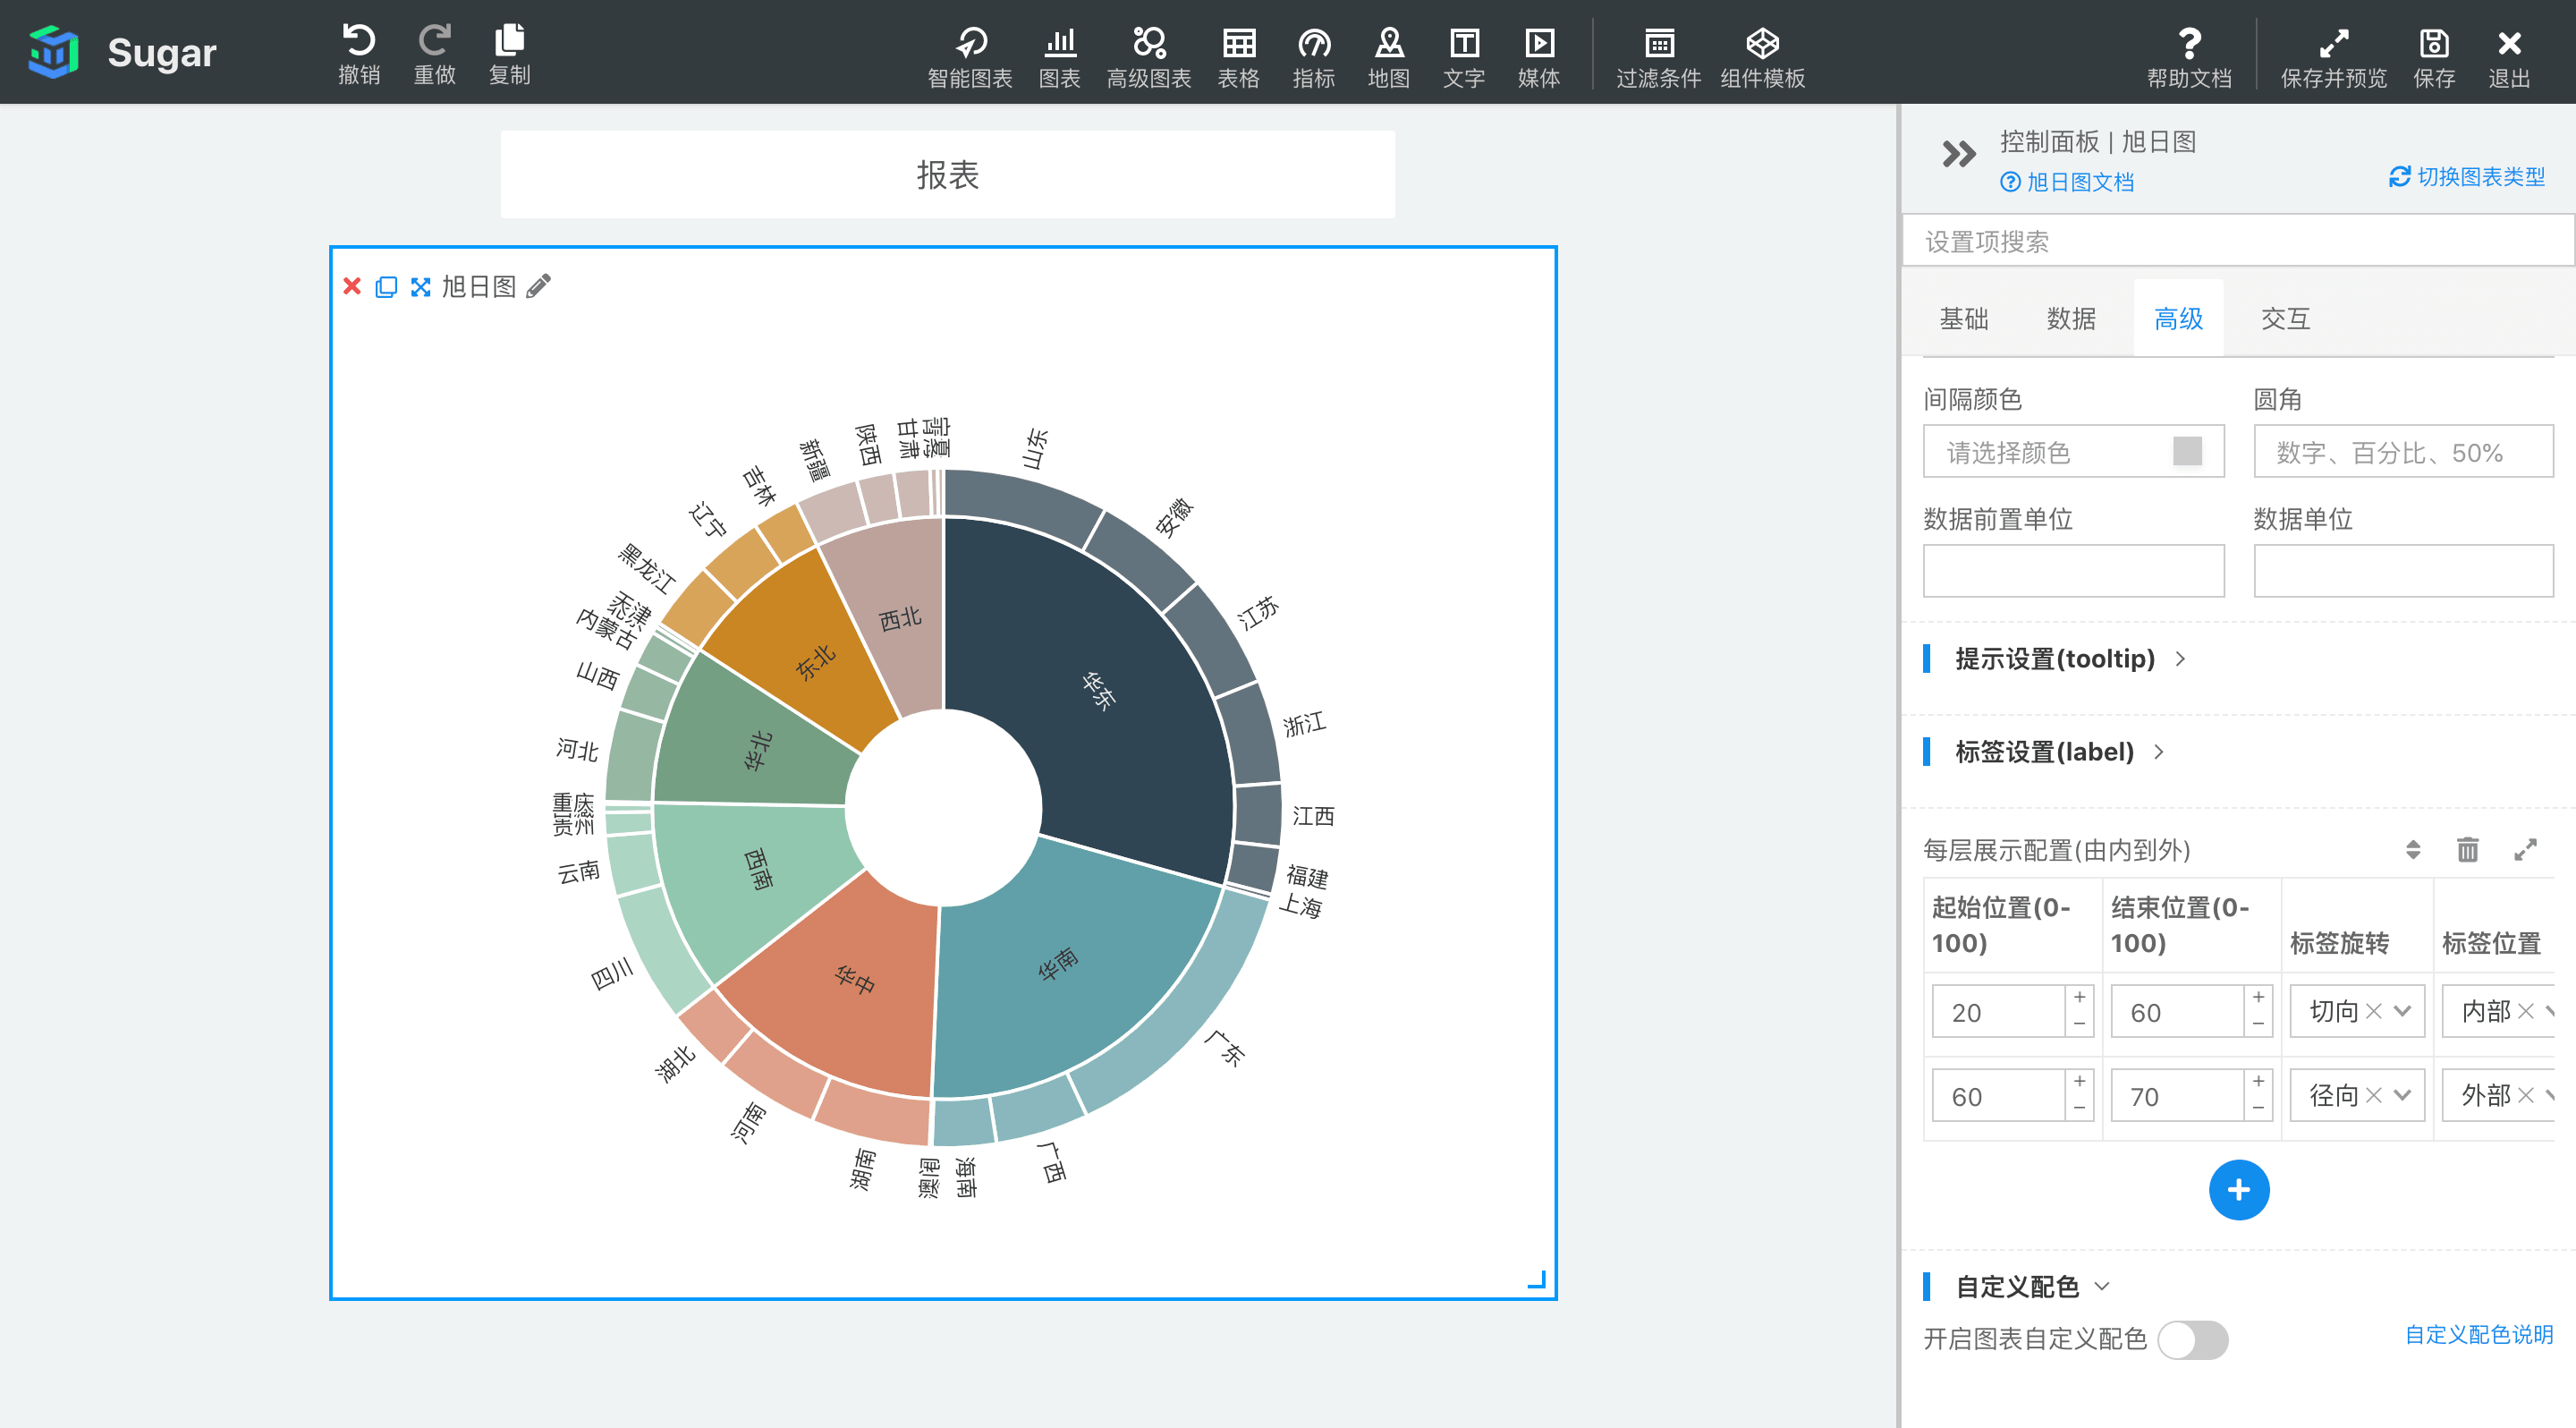This screenshot has height=1428, width=2576.
Task: Select 标签位置 外部 dropdown
Action: coord(2497,1096)
